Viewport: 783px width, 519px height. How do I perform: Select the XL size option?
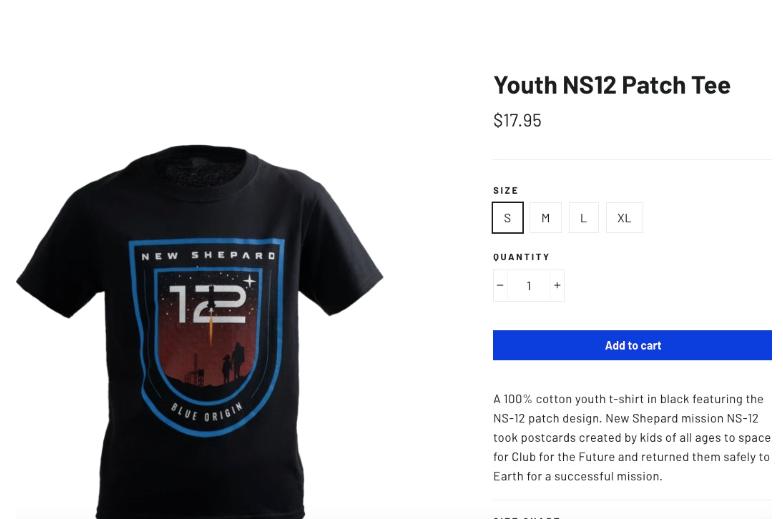click(624, 218)
